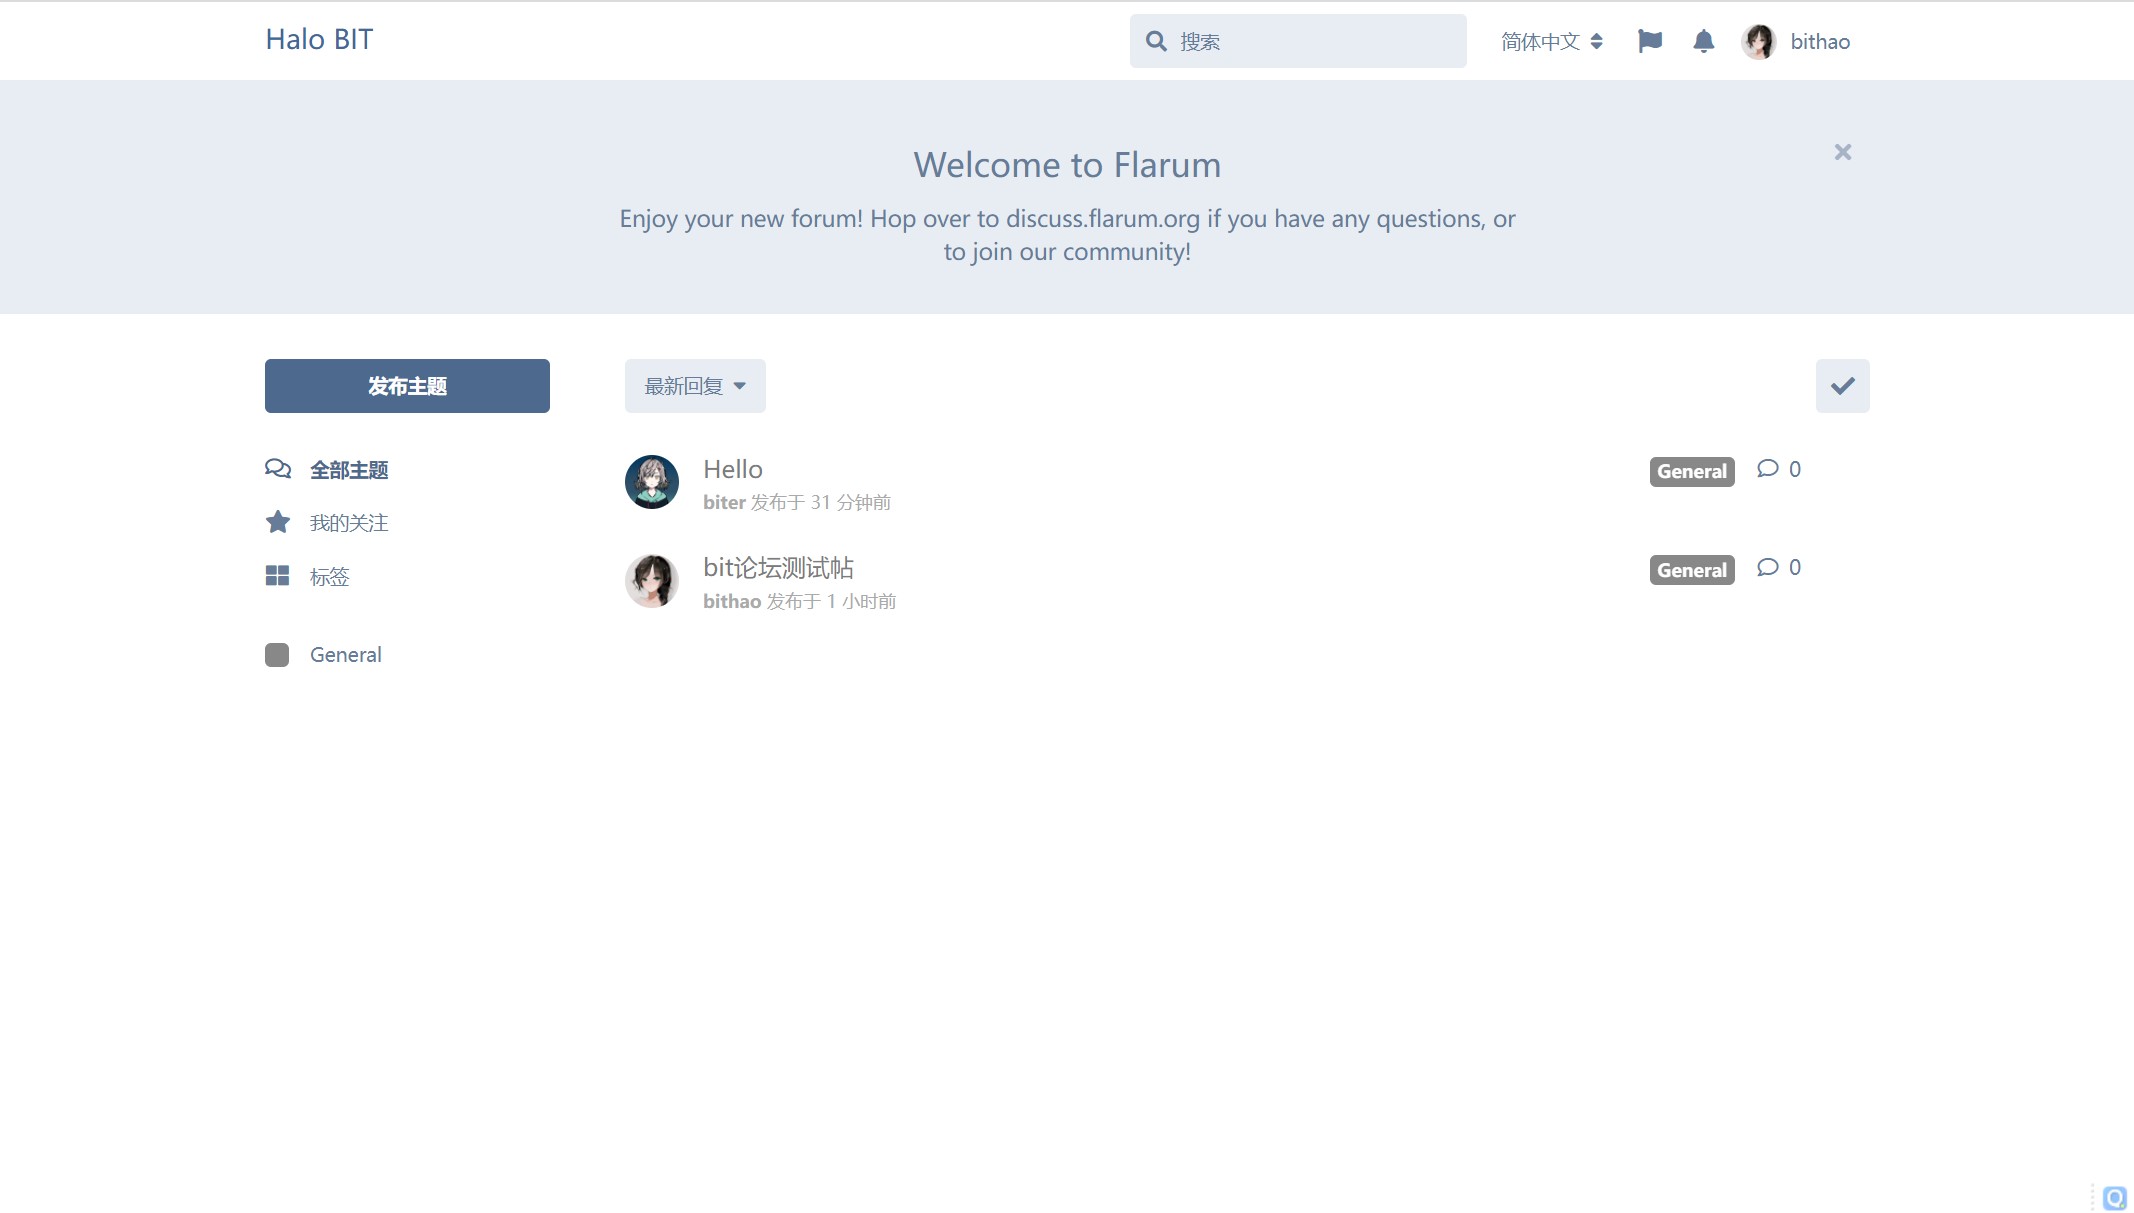2134x1213 pixels.
Task: Click the General tag on Hello row
Action: (x=1692, y=472)
